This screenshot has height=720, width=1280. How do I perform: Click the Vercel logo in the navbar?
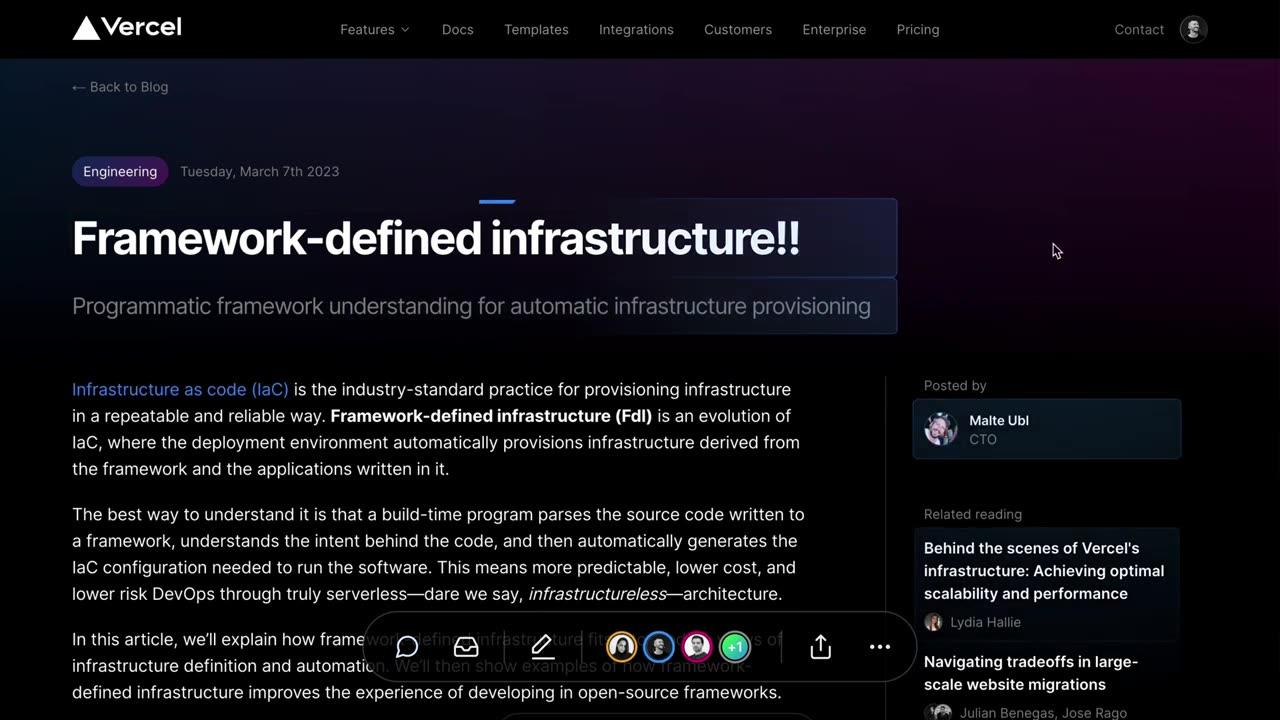click(x=126, y=29)
